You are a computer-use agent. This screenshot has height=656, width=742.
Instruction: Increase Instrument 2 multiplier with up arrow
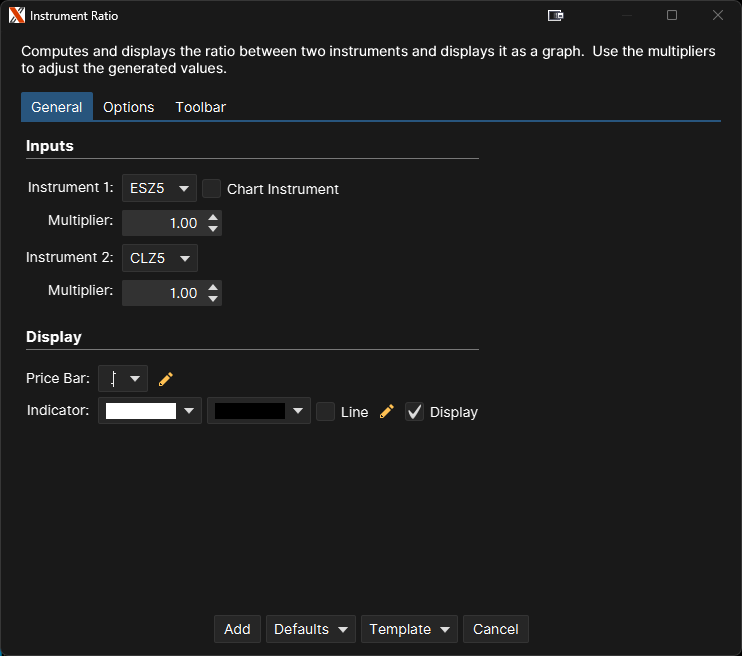pos(213,287)
